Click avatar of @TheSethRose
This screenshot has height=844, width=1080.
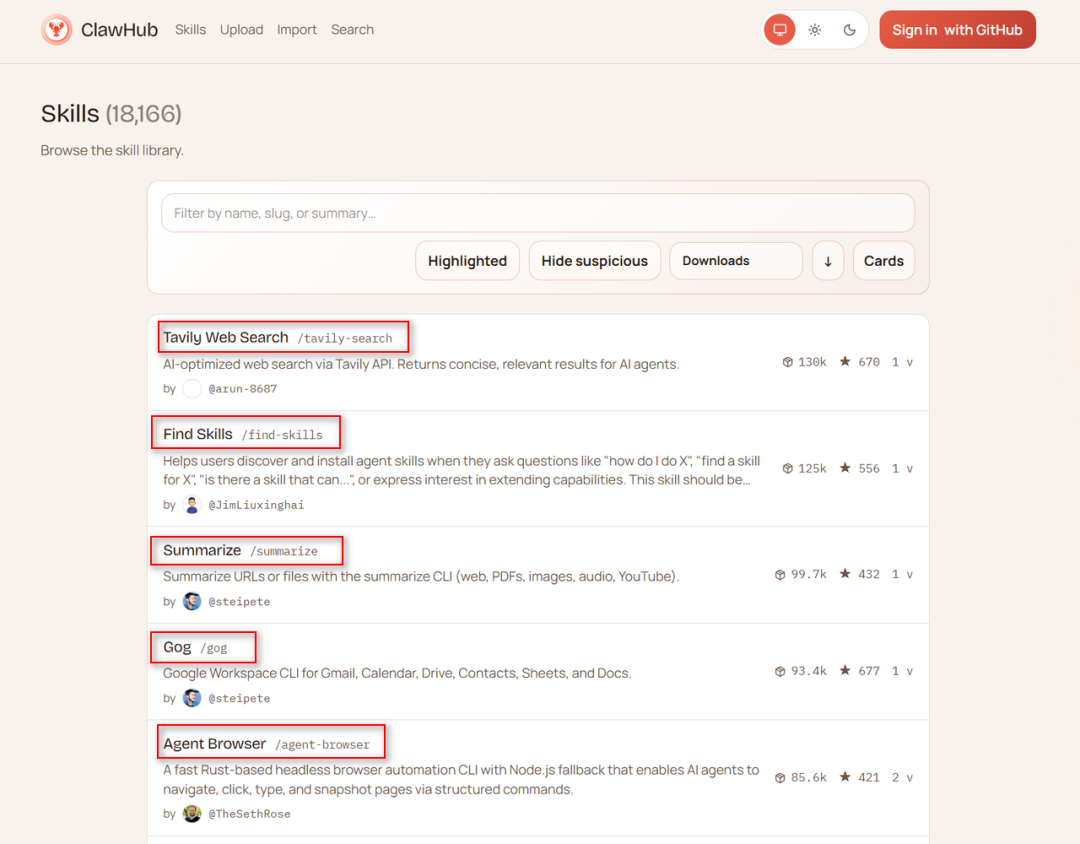tap(192, 814)
